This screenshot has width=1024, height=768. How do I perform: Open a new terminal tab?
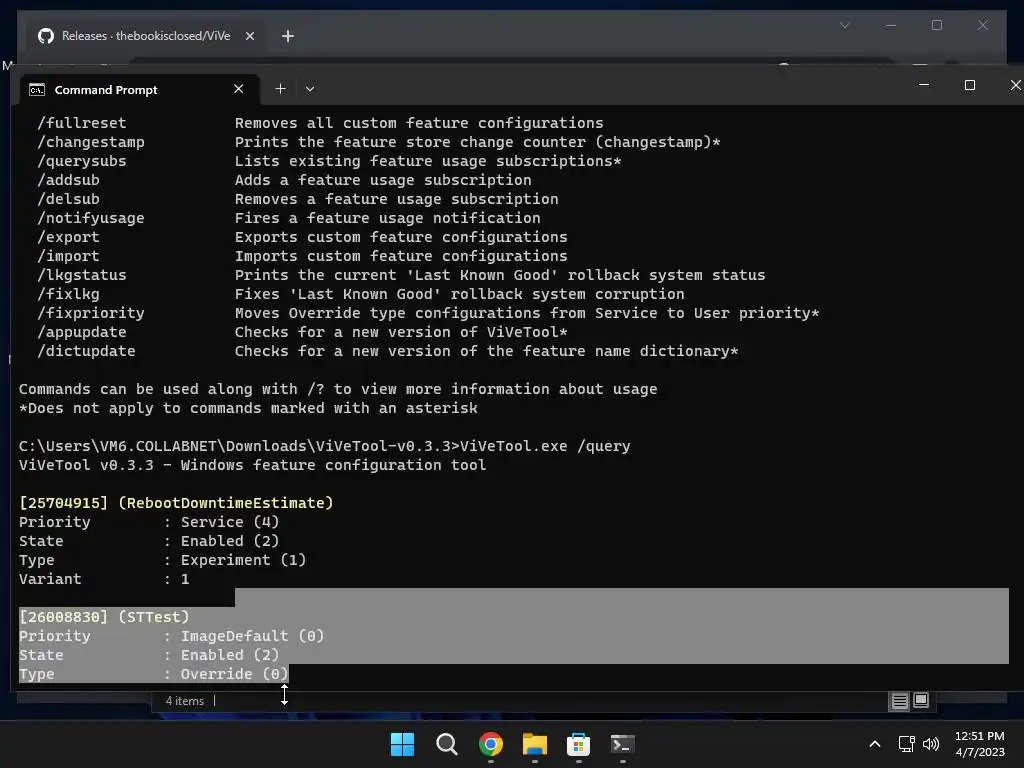click(280, 89)
